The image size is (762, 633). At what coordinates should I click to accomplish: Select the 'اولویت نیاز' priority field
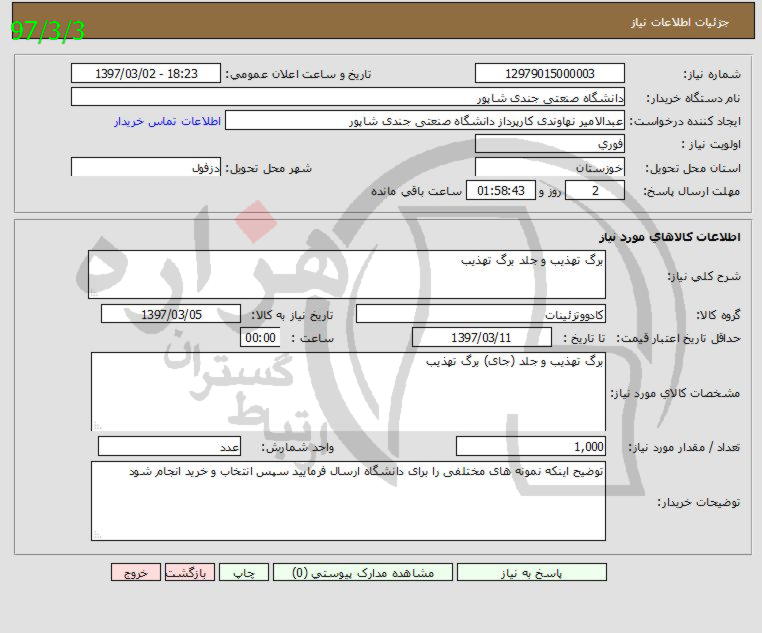(x=549, y=144)
